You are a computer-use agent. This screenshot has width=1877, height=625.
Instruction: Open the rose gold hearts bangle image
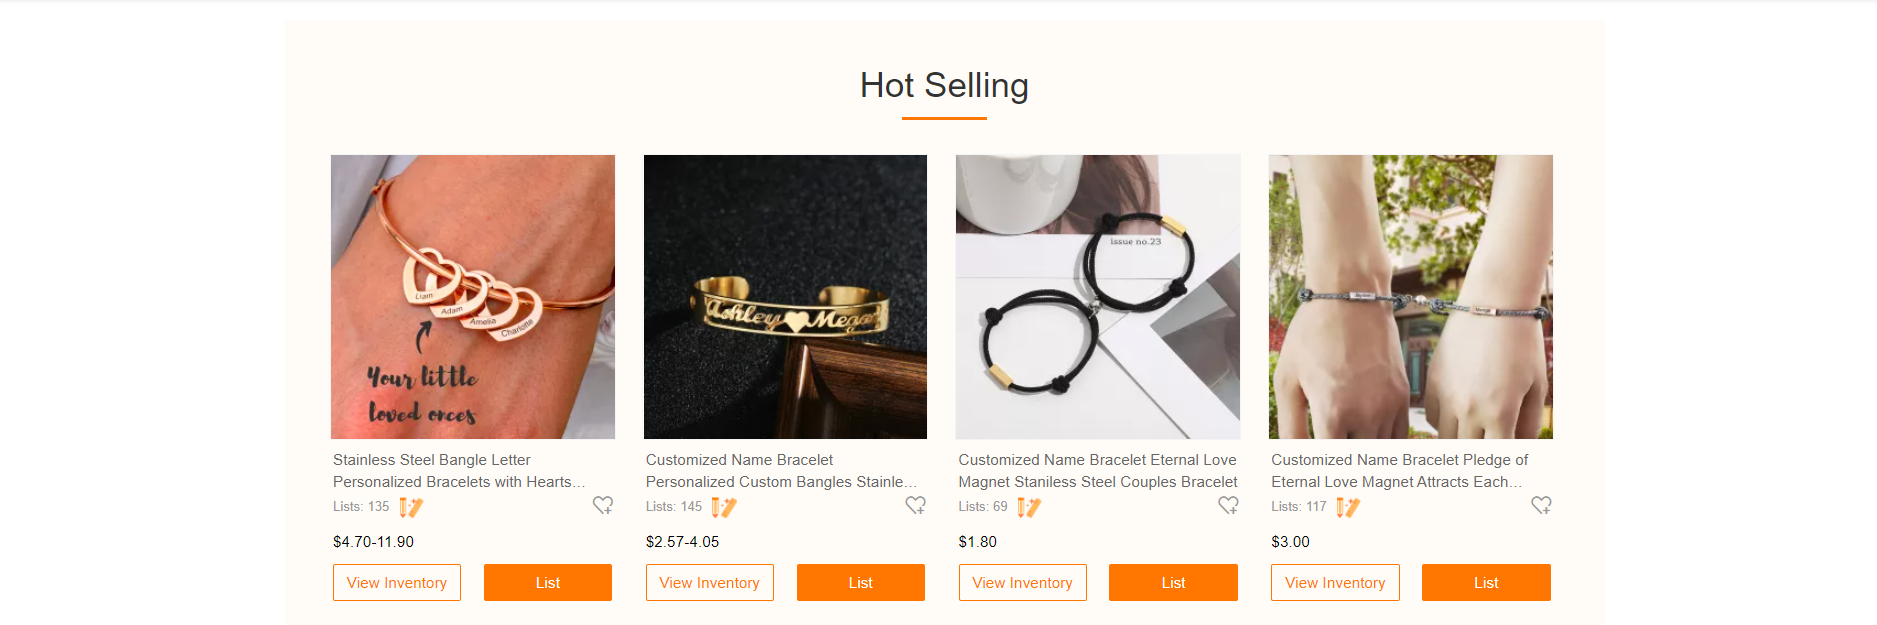(473, 297)
